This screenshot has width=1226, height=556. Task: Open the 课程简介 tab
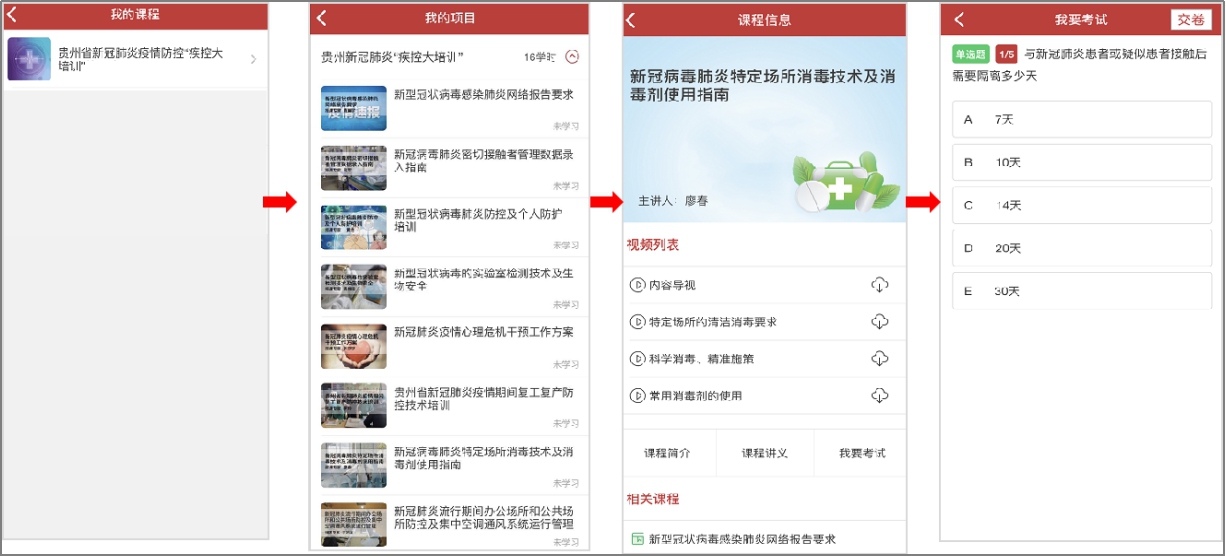pyautogui.click(x=666, y=453)
